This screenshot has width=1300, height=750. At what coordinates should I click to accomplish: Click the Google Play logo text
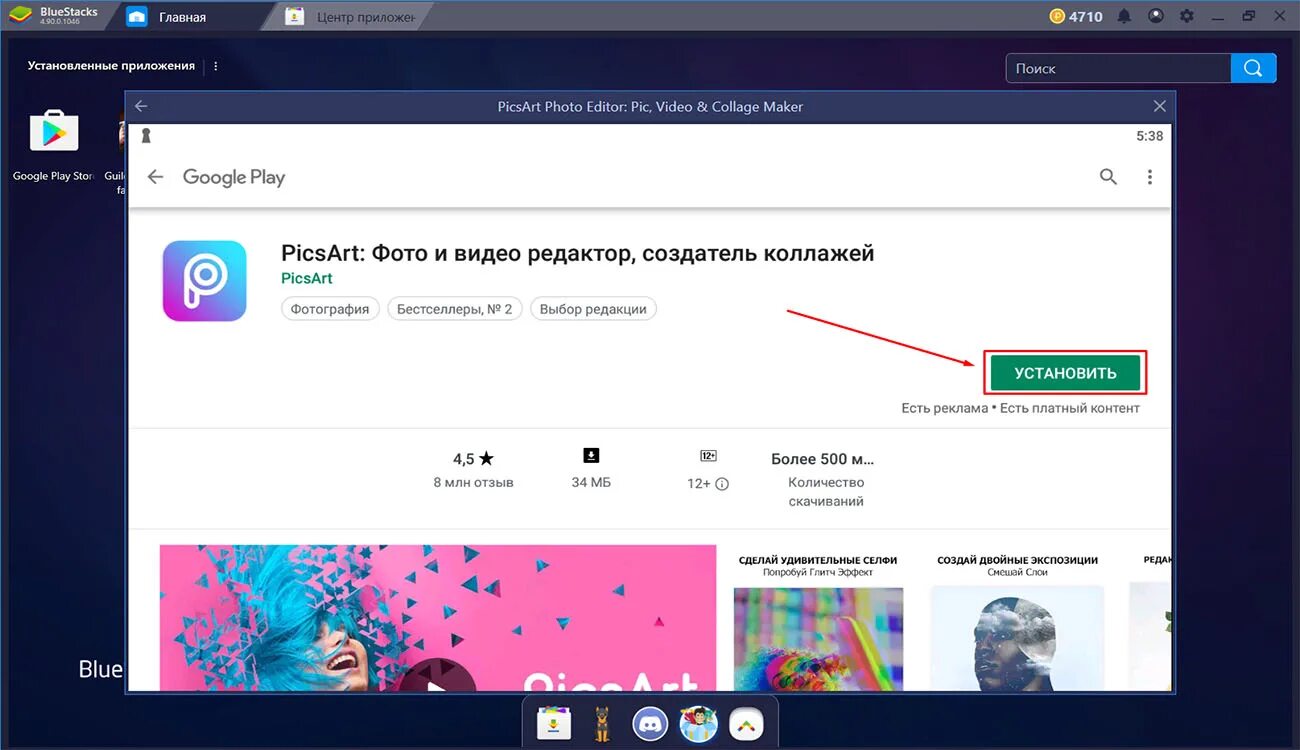(234, 177)
